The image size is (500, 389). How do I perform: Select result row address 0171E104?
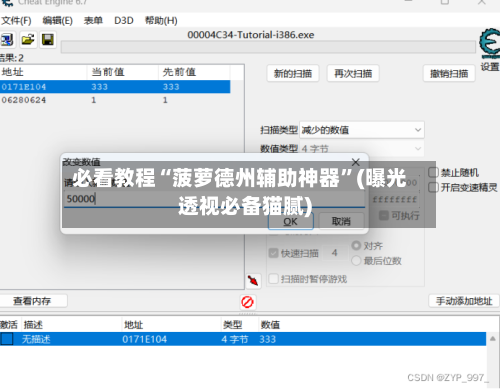point(115,87)
